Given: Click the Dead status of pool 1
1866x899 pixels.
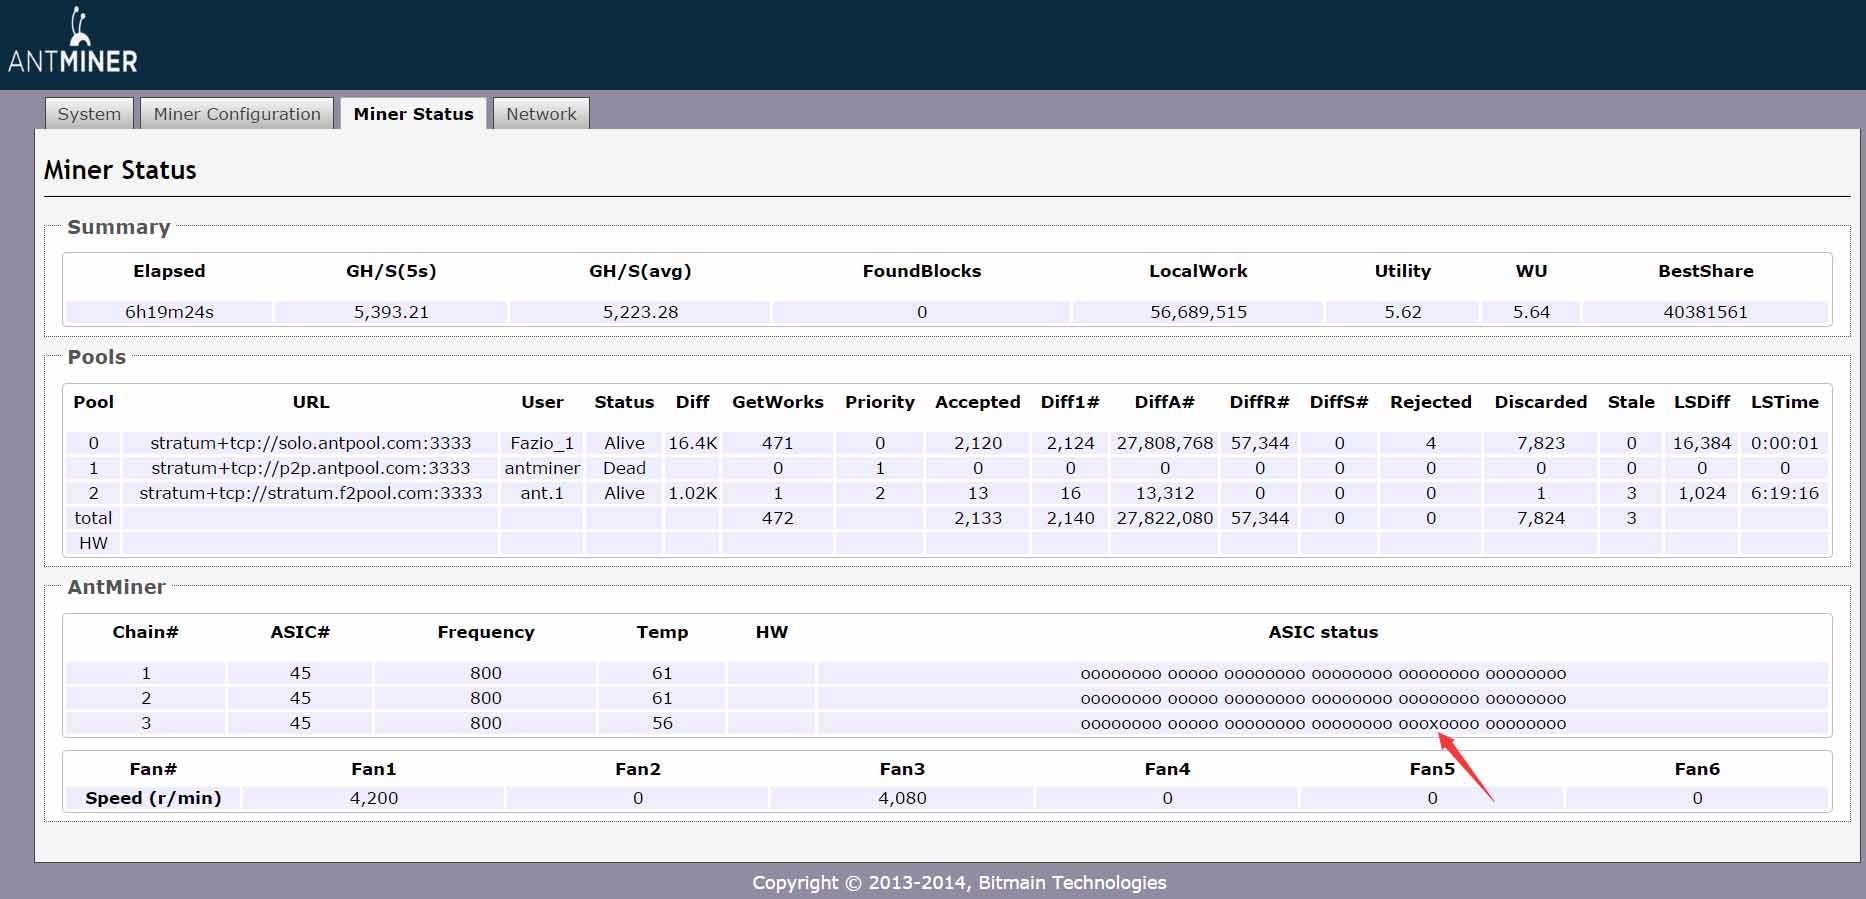Looking at the screenshot, I should [624, 468].
